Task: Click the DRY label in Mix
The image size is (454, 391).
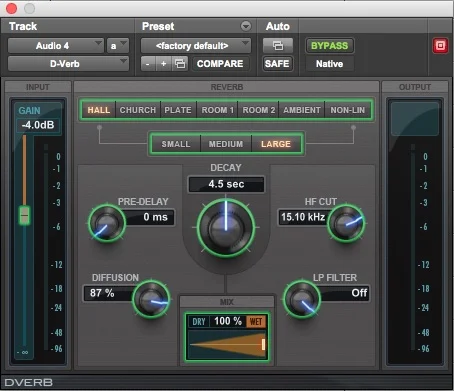Action: 199,322
